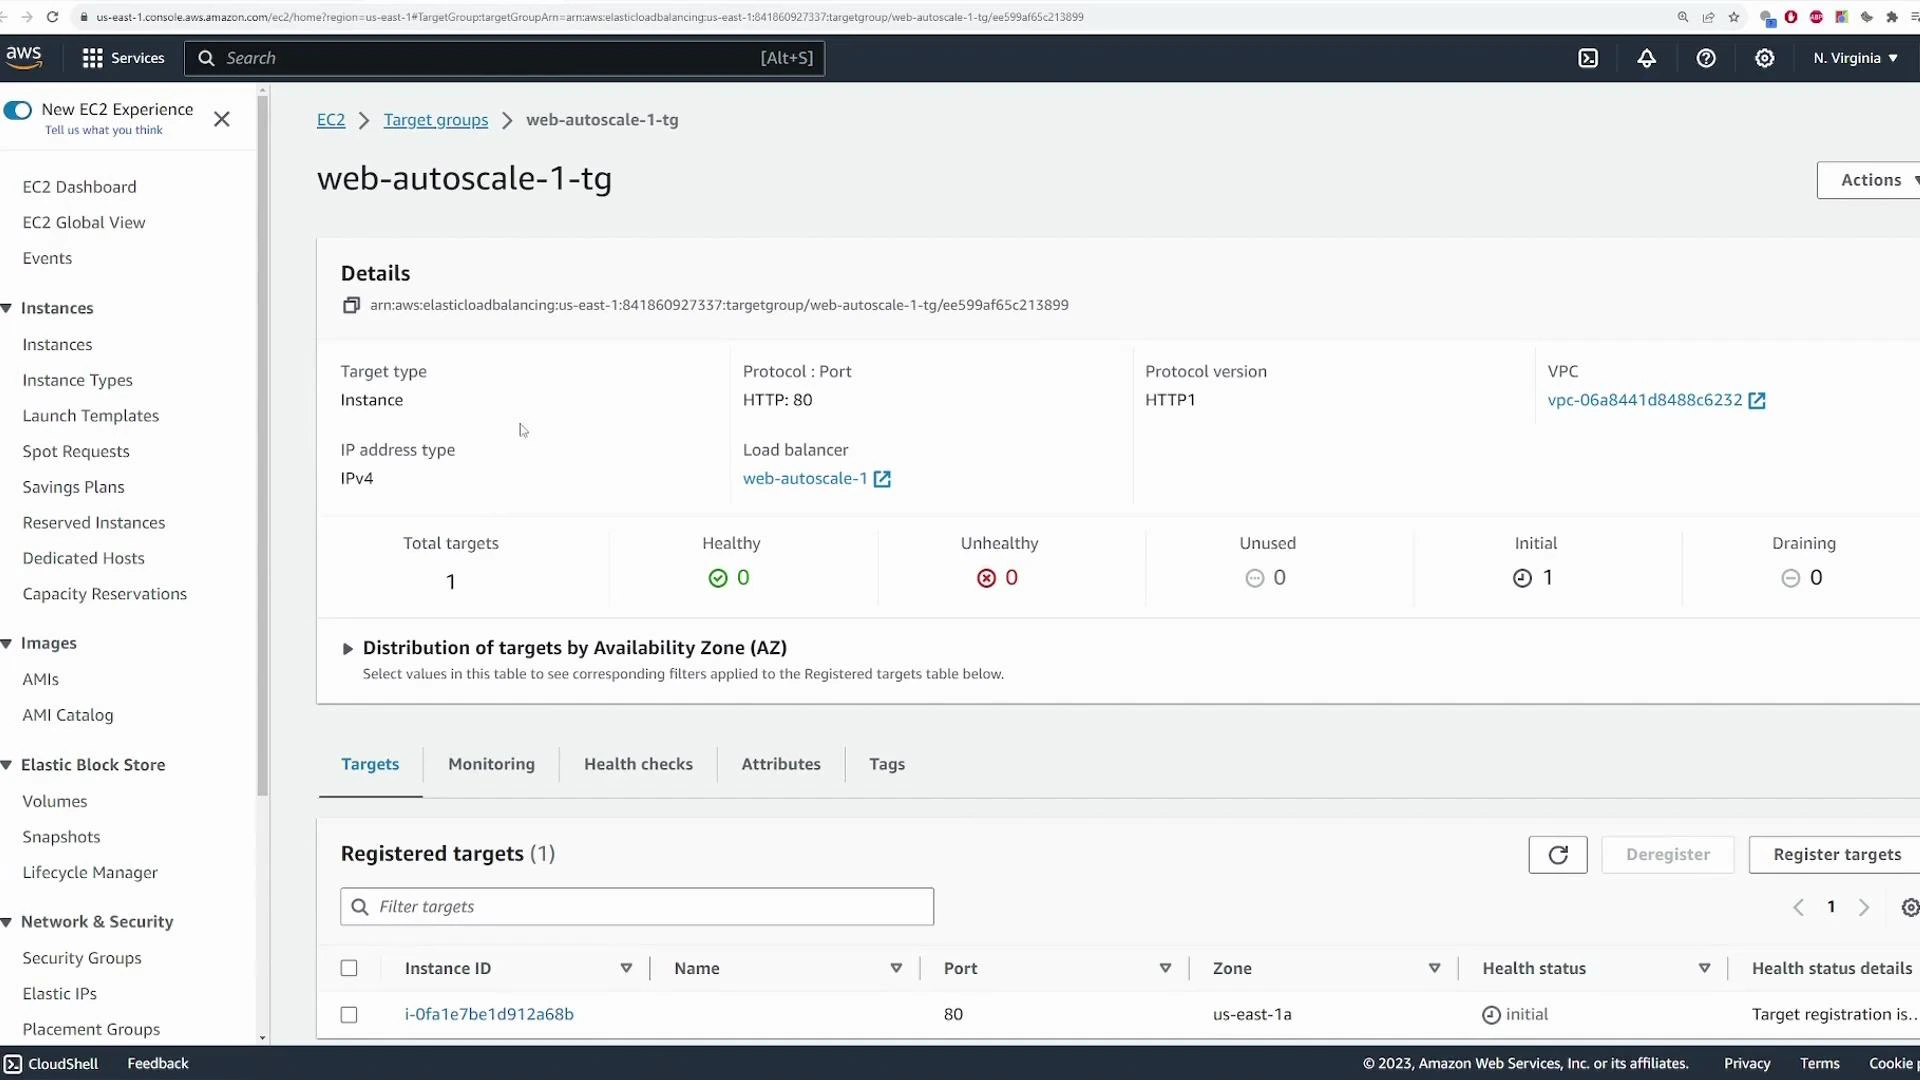Toggle the New EC2 Experience switch
Image resolution: width=1920 pixels, height=1080 pixels.
[18, 110]
